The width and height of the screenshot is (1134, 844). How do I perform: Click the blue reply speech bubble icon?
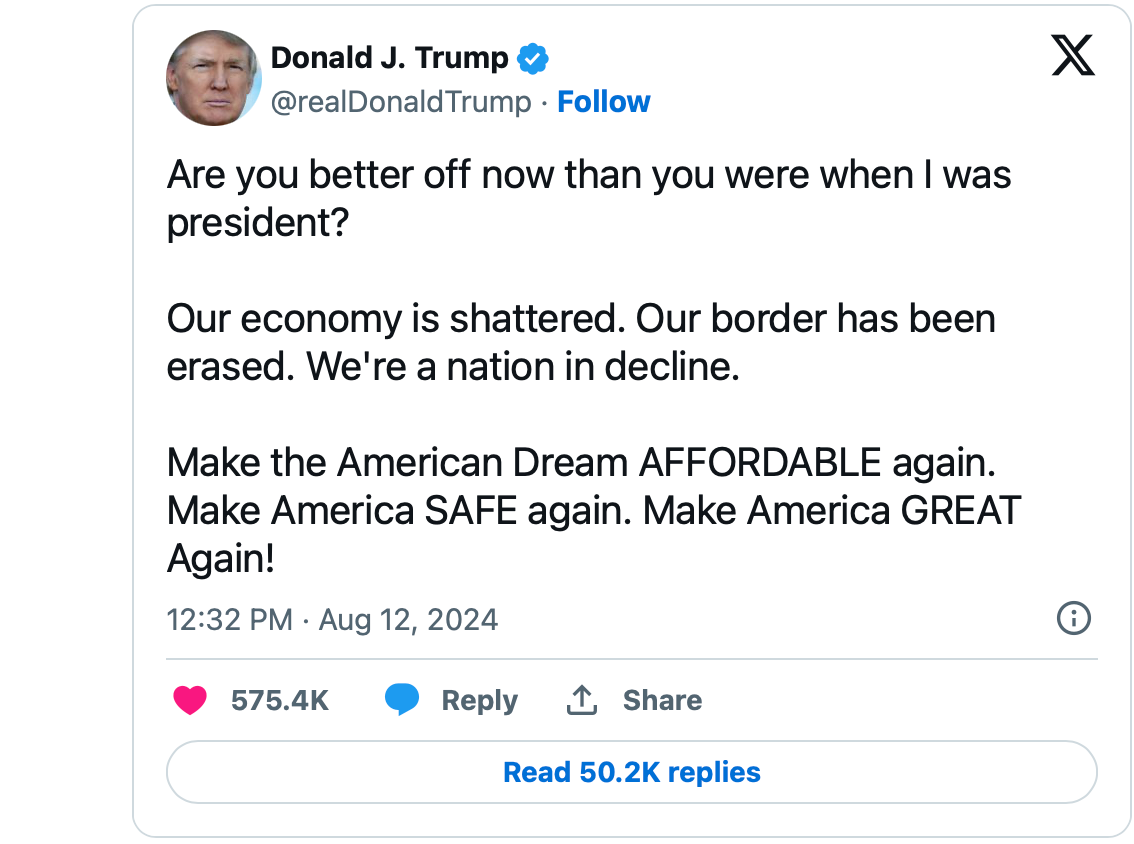tap(402, 700)
